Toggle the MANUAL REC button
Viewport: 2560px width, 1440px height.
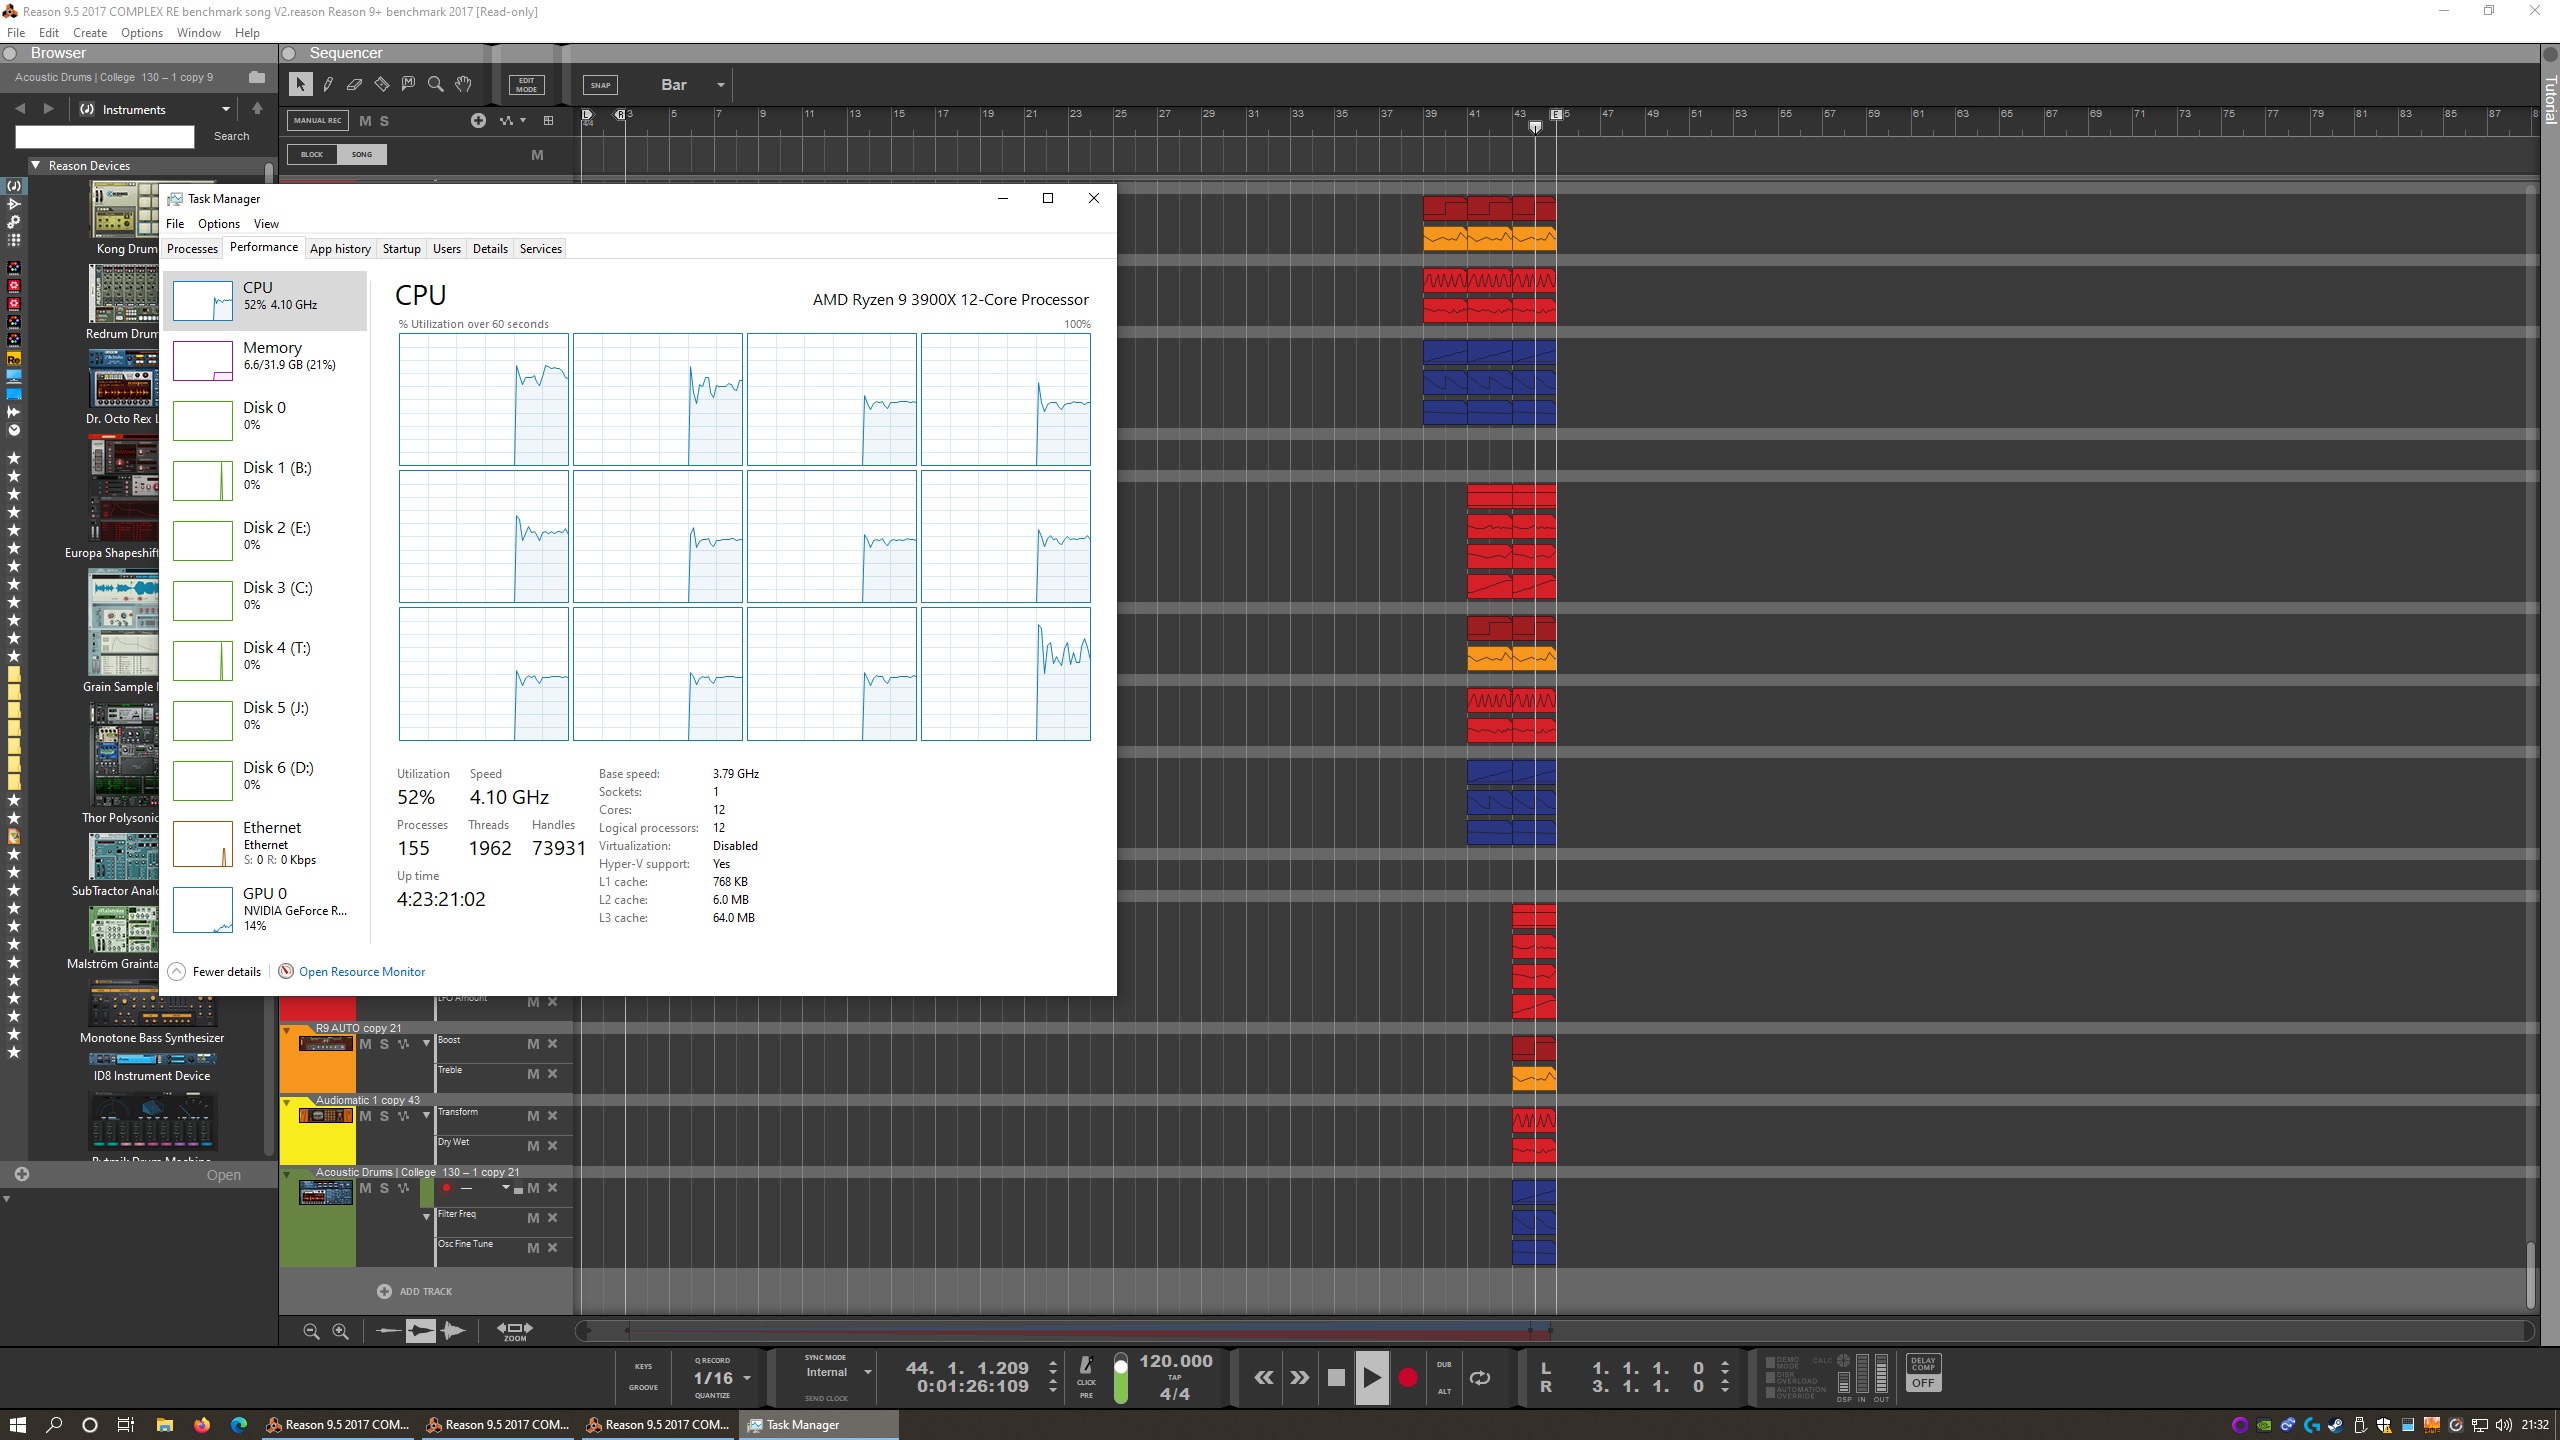318,121
